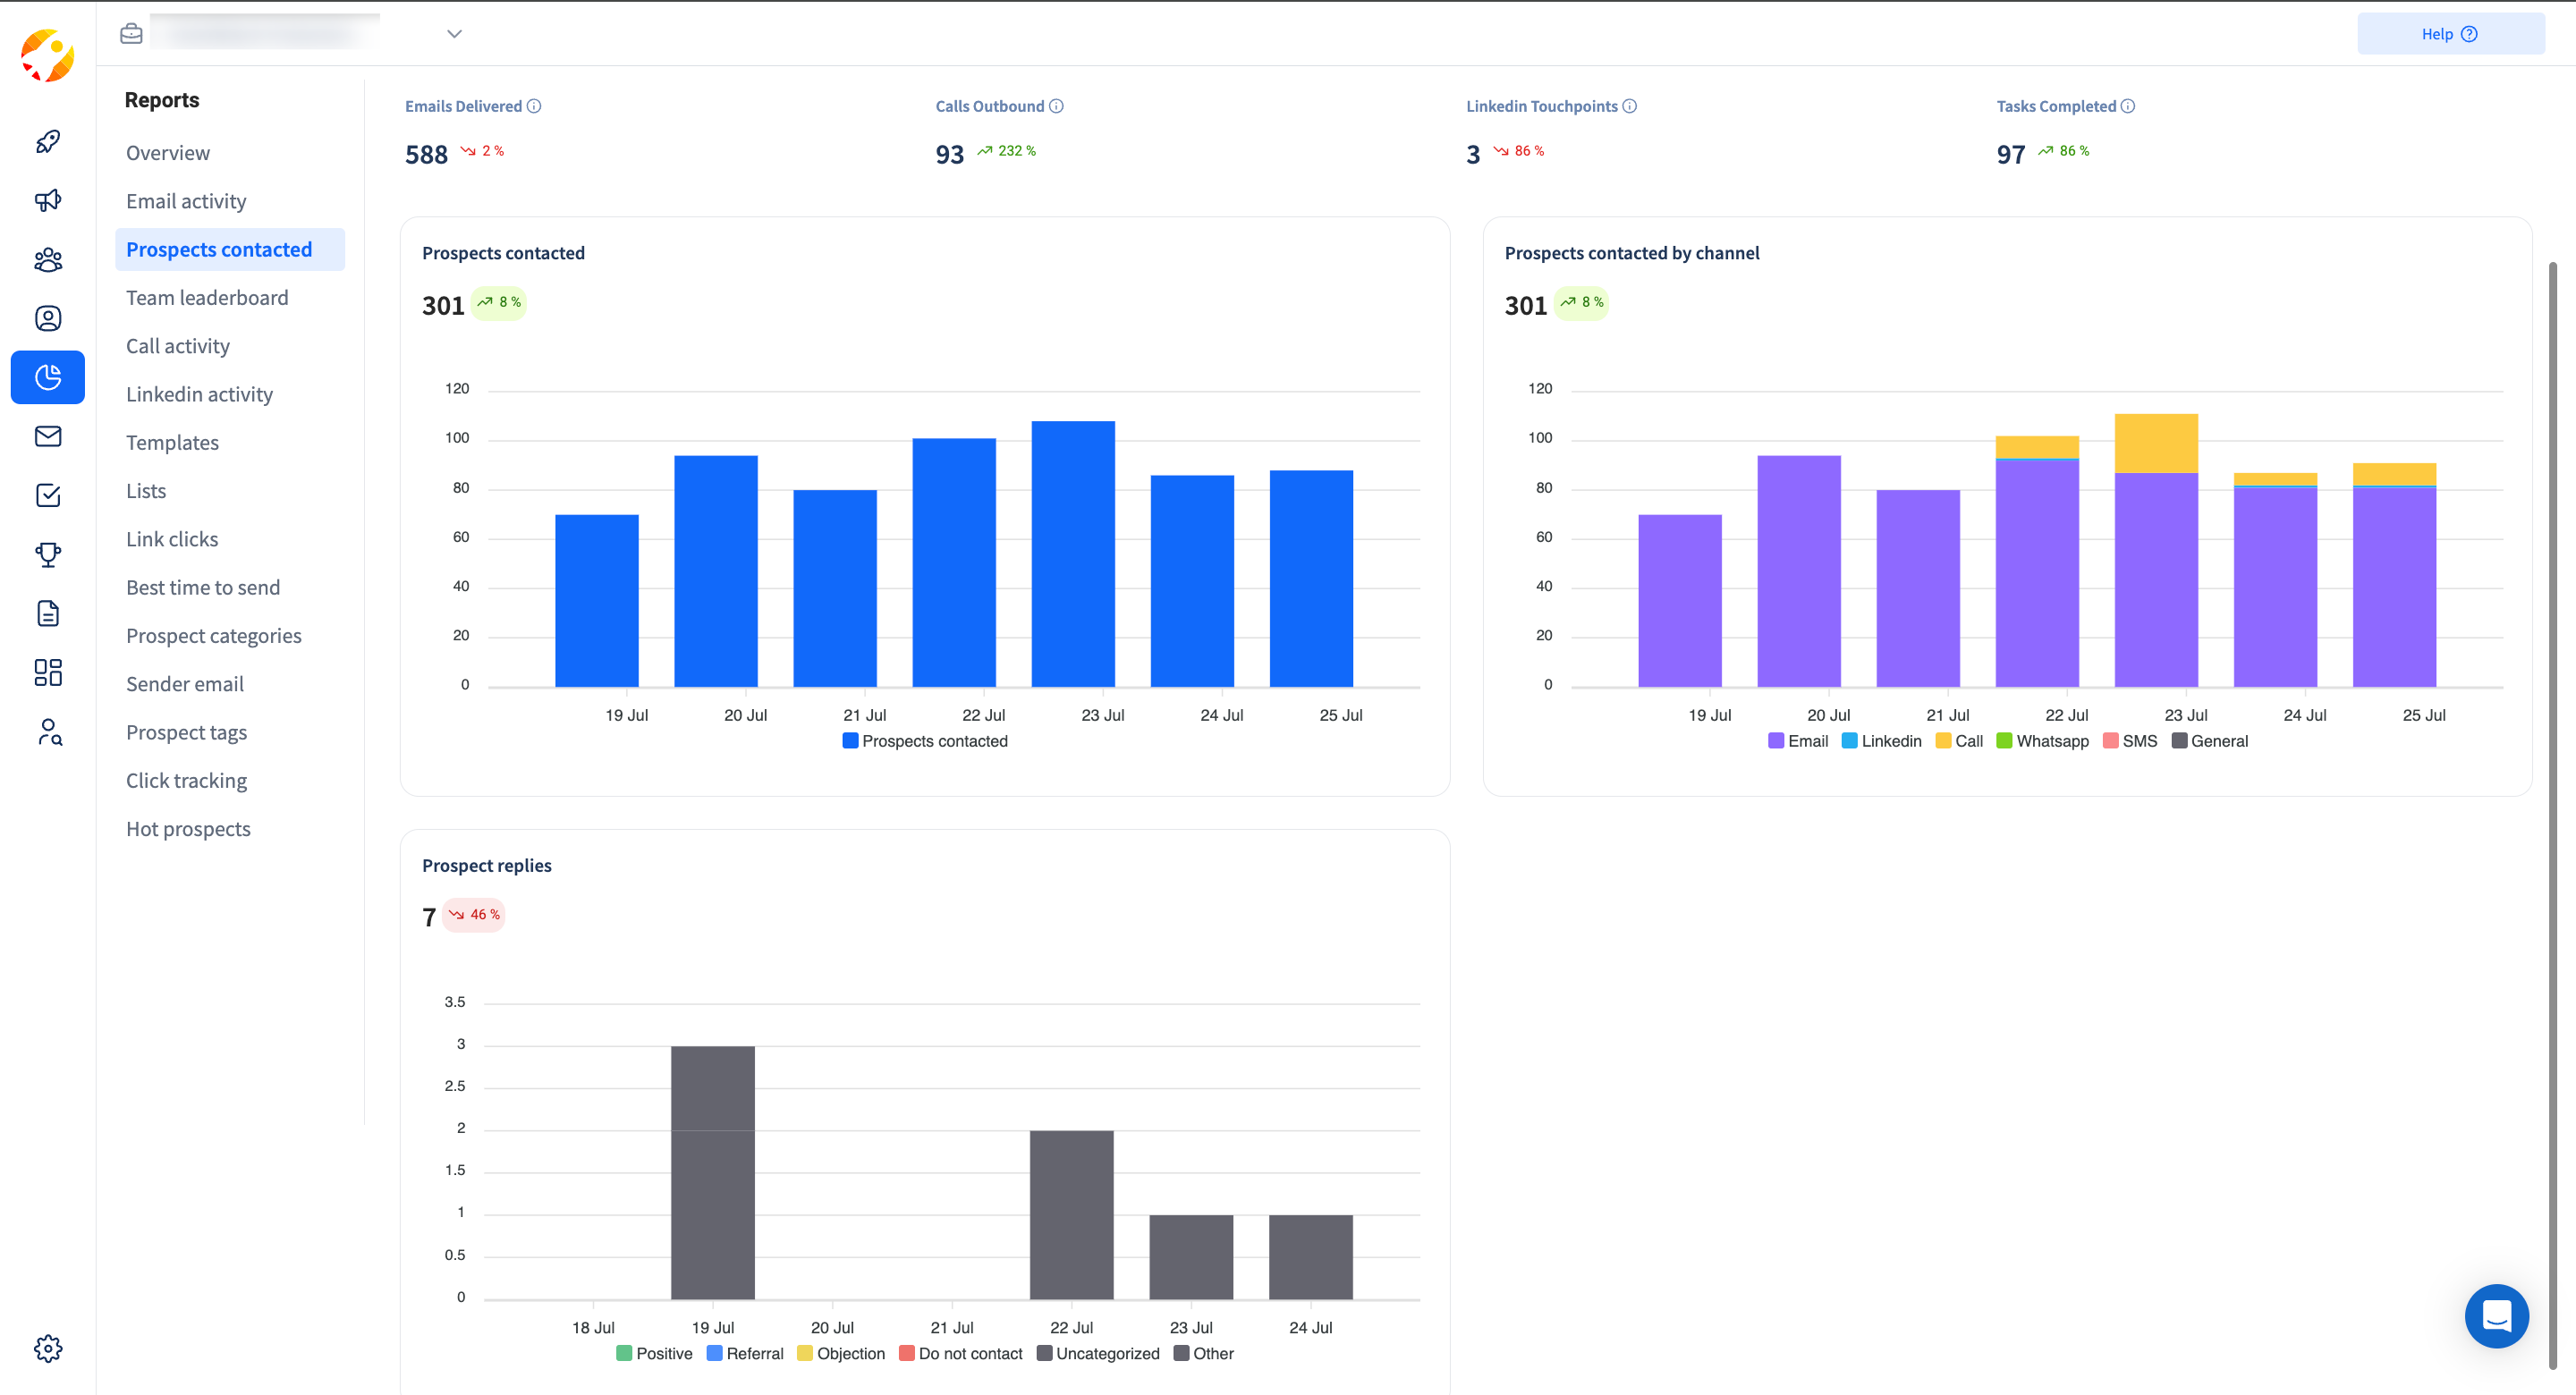This screenshot has width=2576, height=1395.
Task: Click the Help button
Action: (x=2450, y=34)
